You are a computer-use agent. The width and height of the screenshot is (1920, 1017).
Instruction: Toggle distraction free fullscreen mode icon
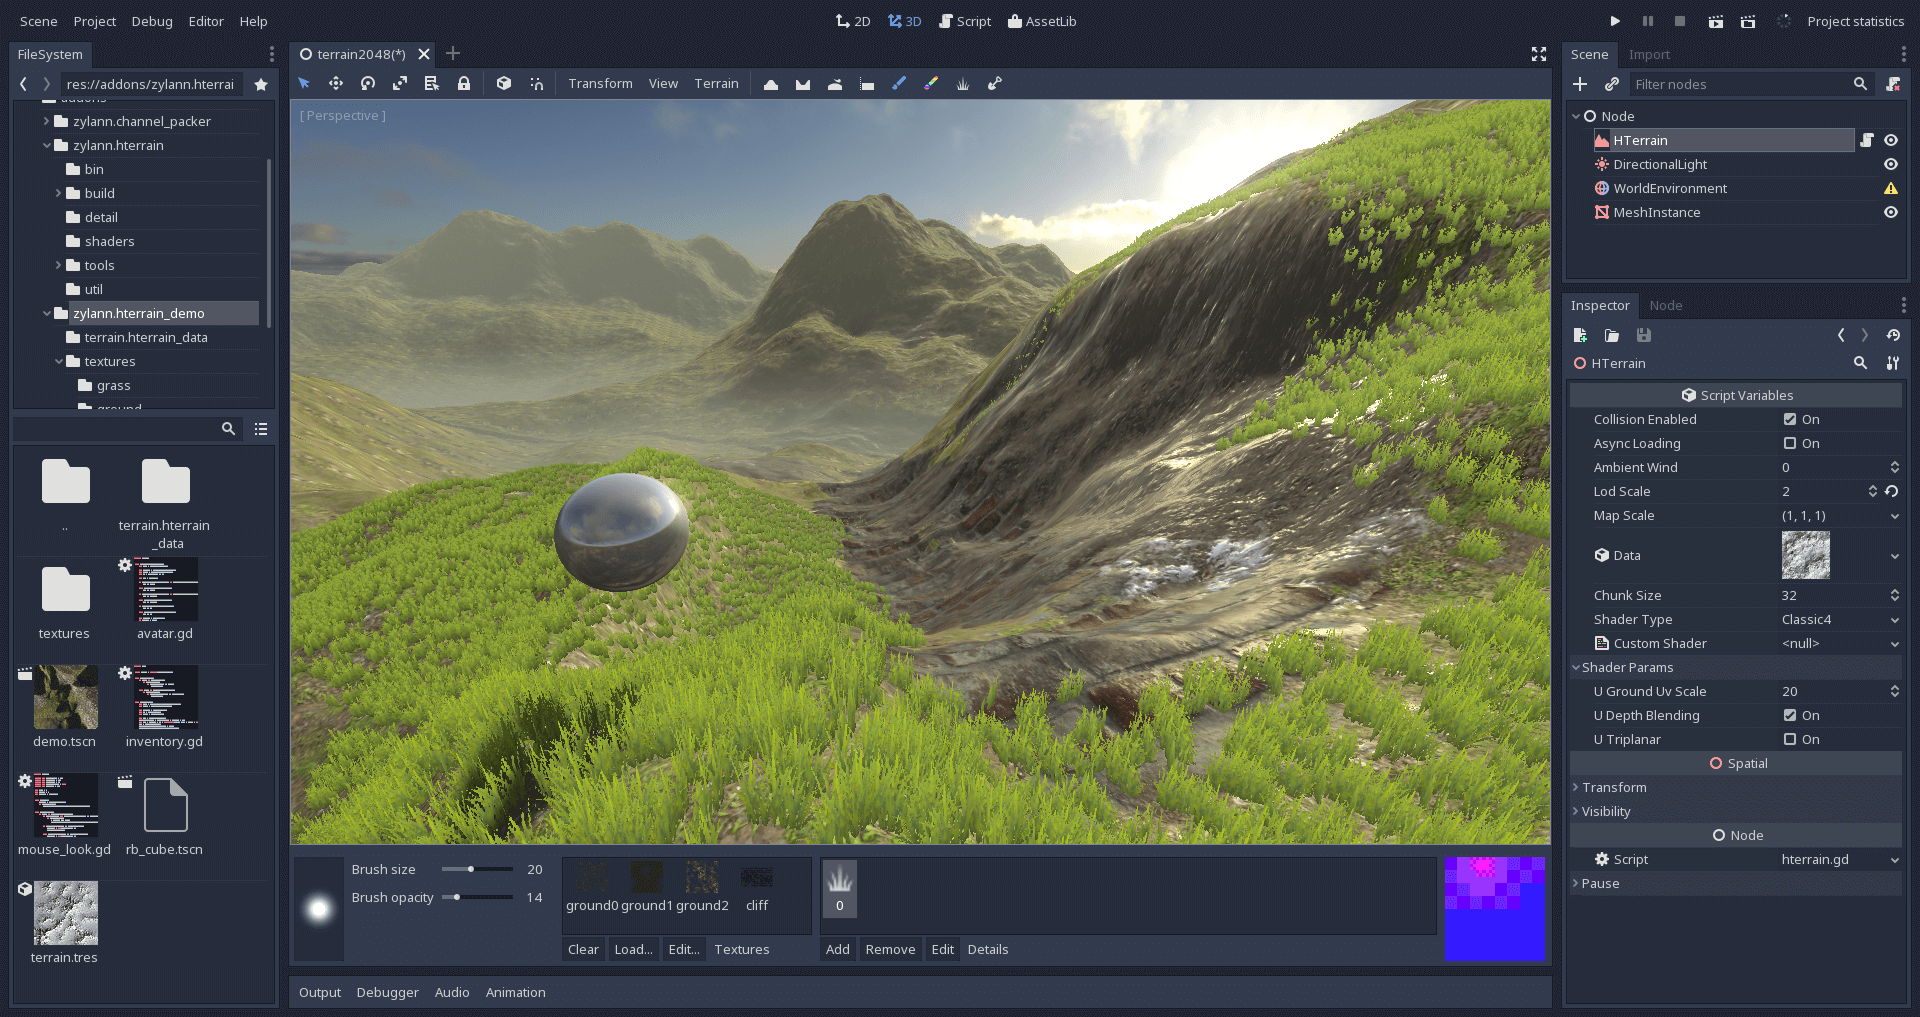coord(1539,54)
